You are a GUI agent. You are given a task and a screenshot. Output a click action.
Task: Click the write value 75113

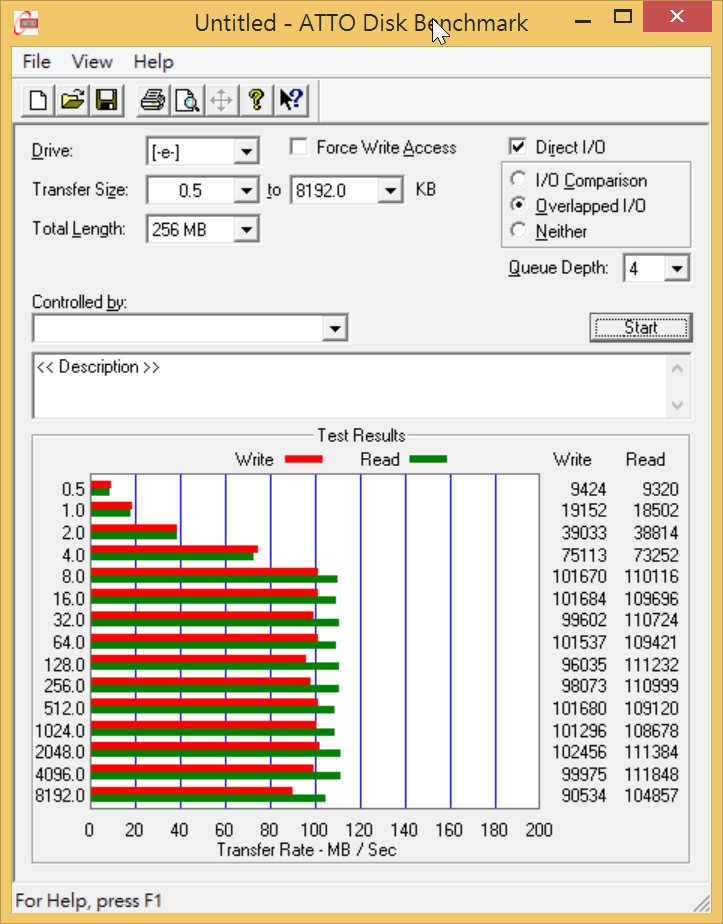[x=583, y=555]
